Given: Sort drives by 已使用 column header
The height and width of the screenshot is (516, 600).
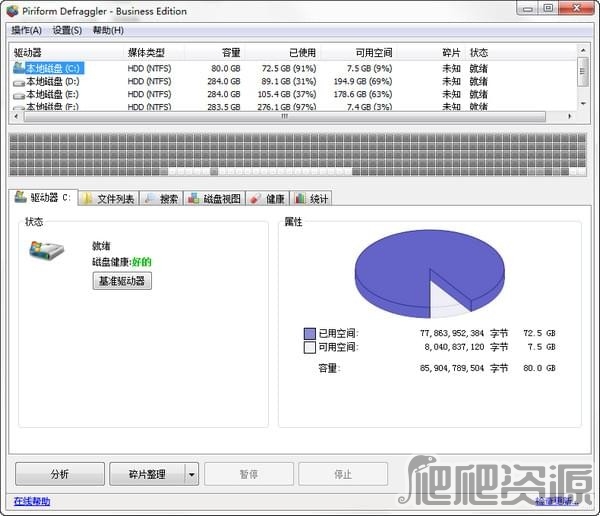Looking at the screenshot, I should (300, 52).
